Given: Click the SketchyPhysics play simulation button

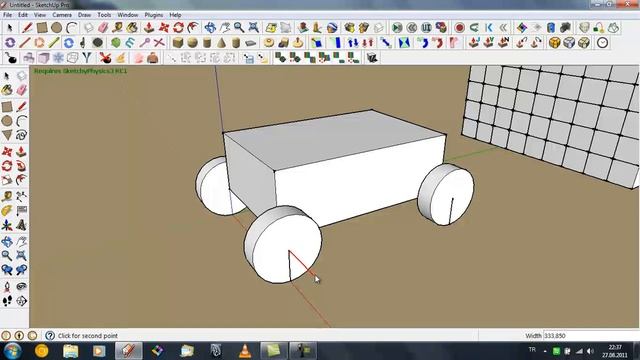Looking at the screenshot, I should (397, 28).
